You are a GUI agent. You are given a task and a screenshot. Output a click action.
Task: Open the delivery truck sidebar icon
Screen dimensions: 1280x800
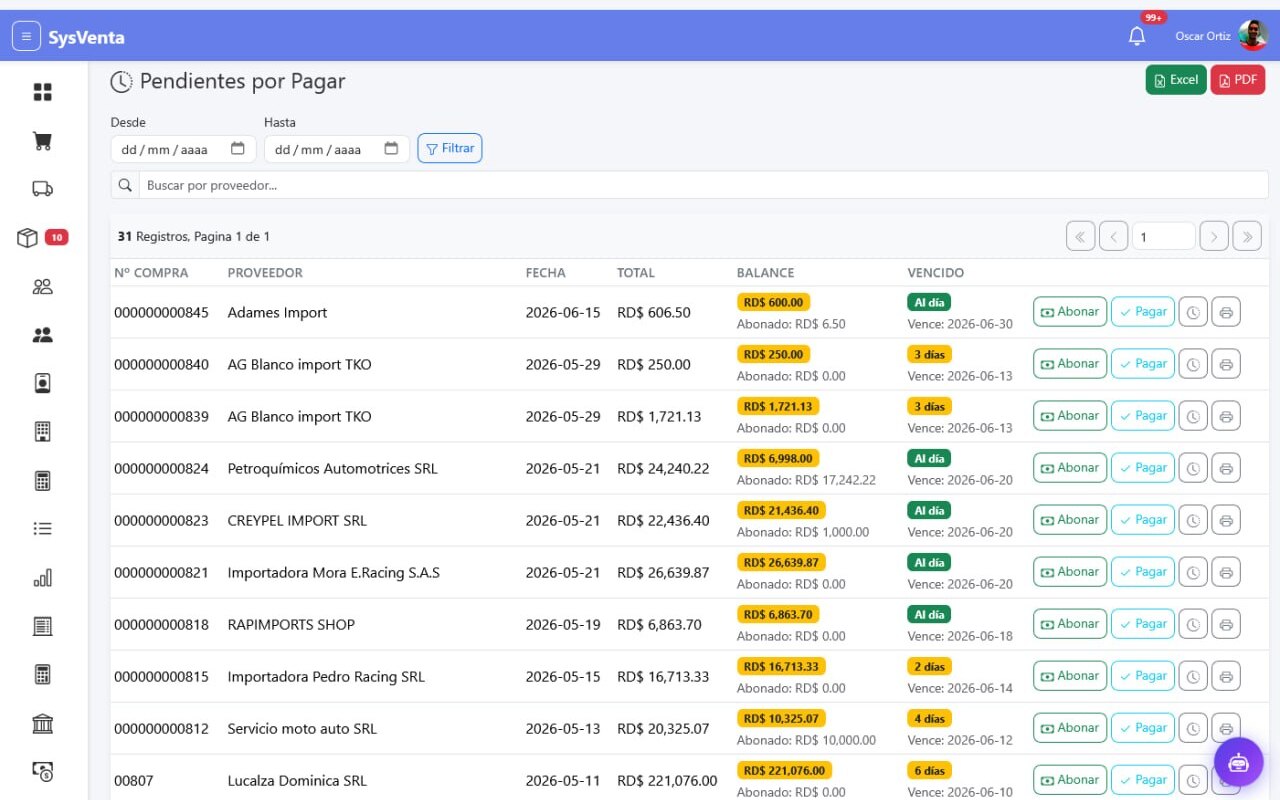[x=42, y=189]
